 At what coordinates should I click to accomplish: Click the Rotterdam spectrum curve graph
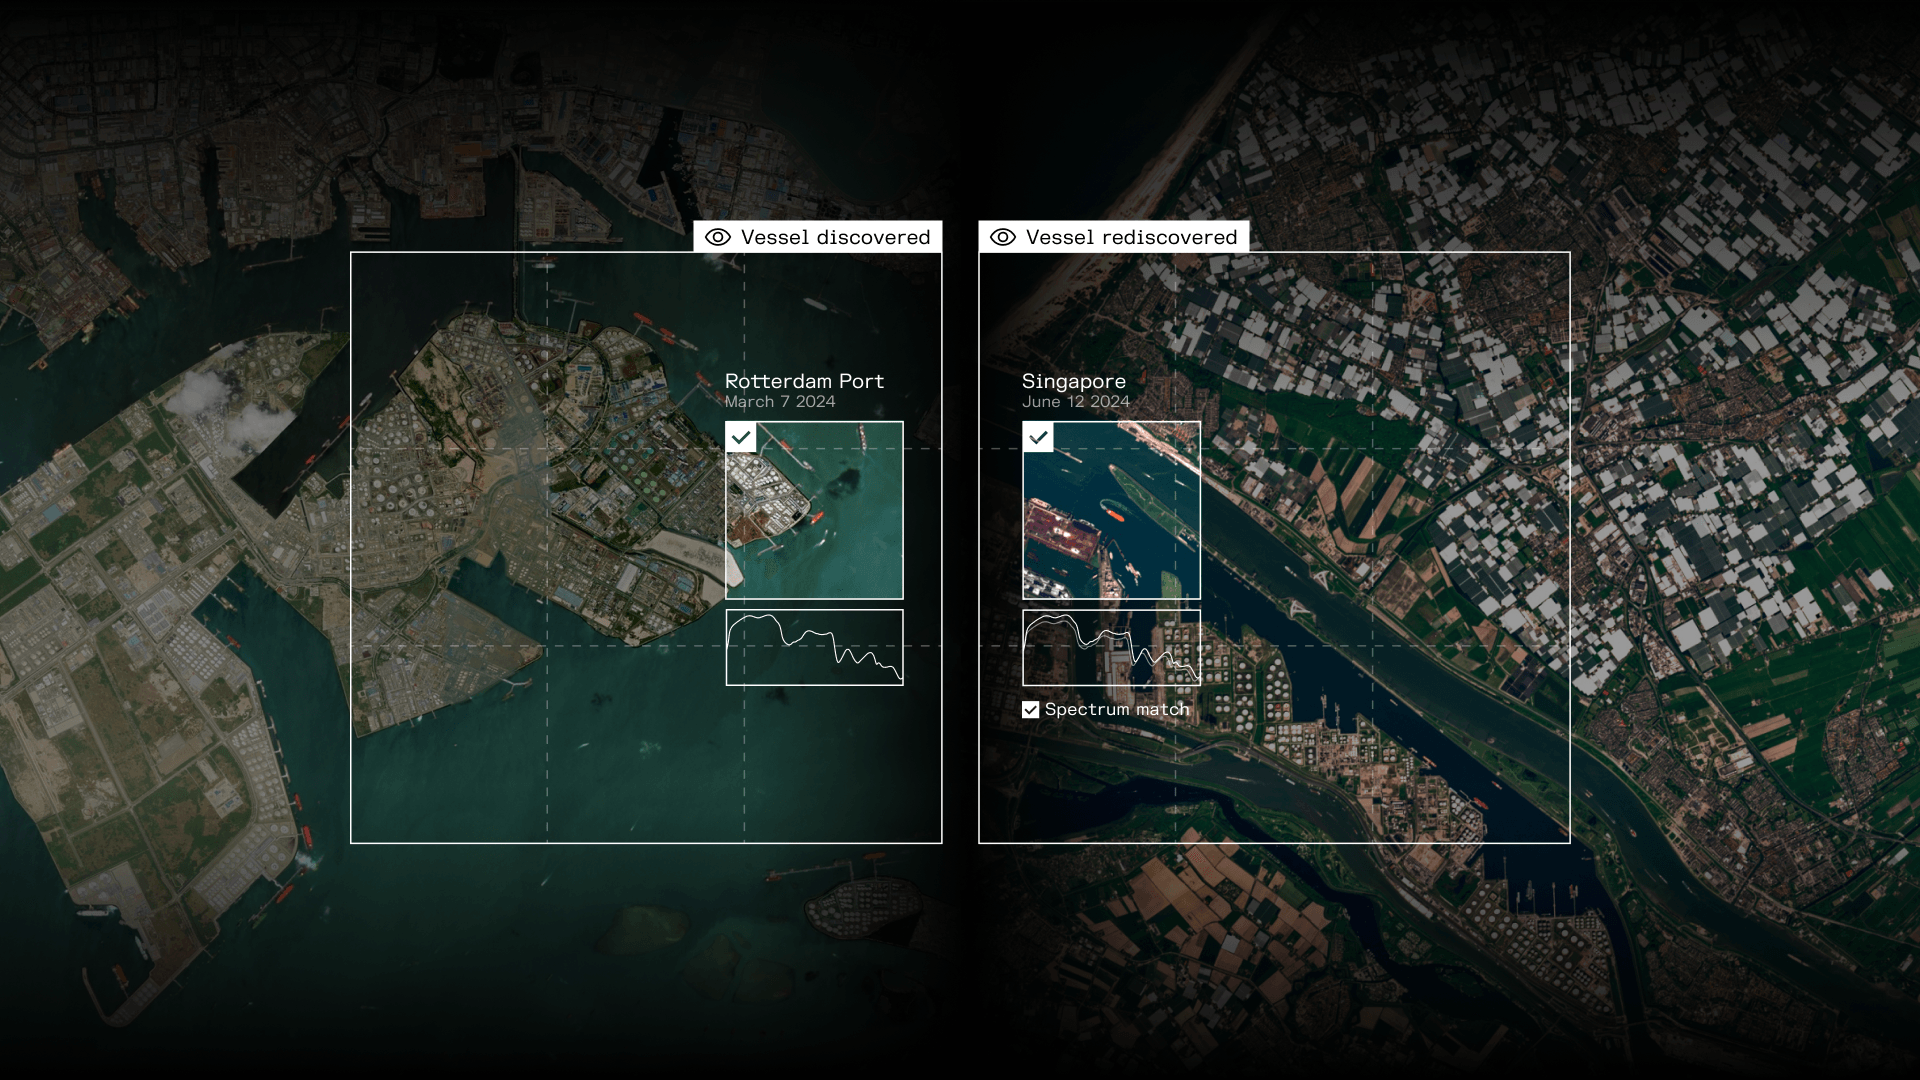tap(814, 648)
